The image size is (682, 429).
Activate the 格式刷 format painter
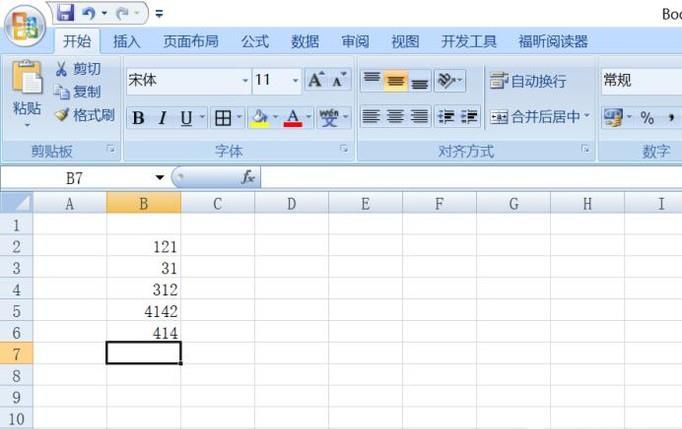(x=85, y=115)
